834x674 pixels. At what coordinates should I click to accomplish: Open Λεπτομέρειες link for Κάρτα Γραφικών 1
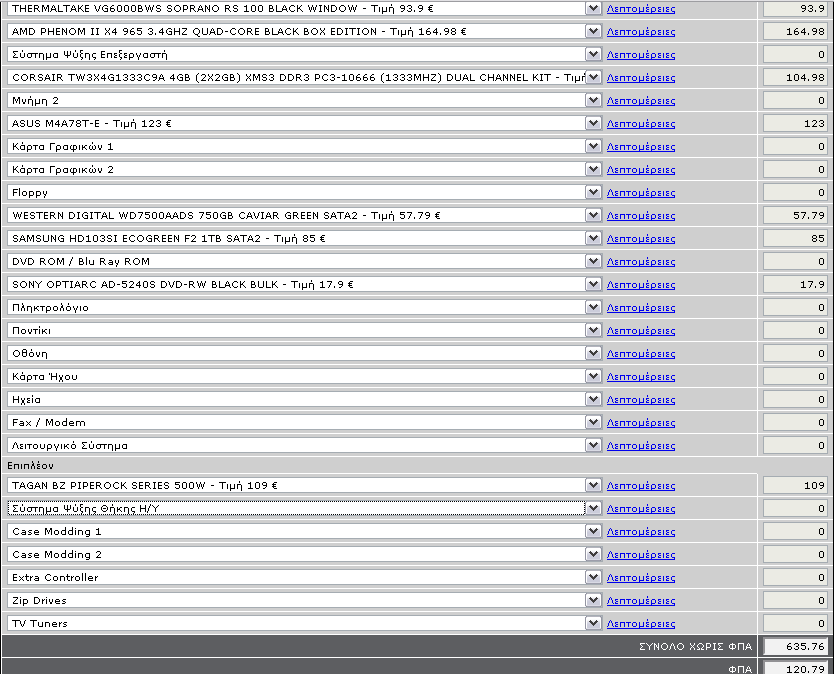(641, 147)
